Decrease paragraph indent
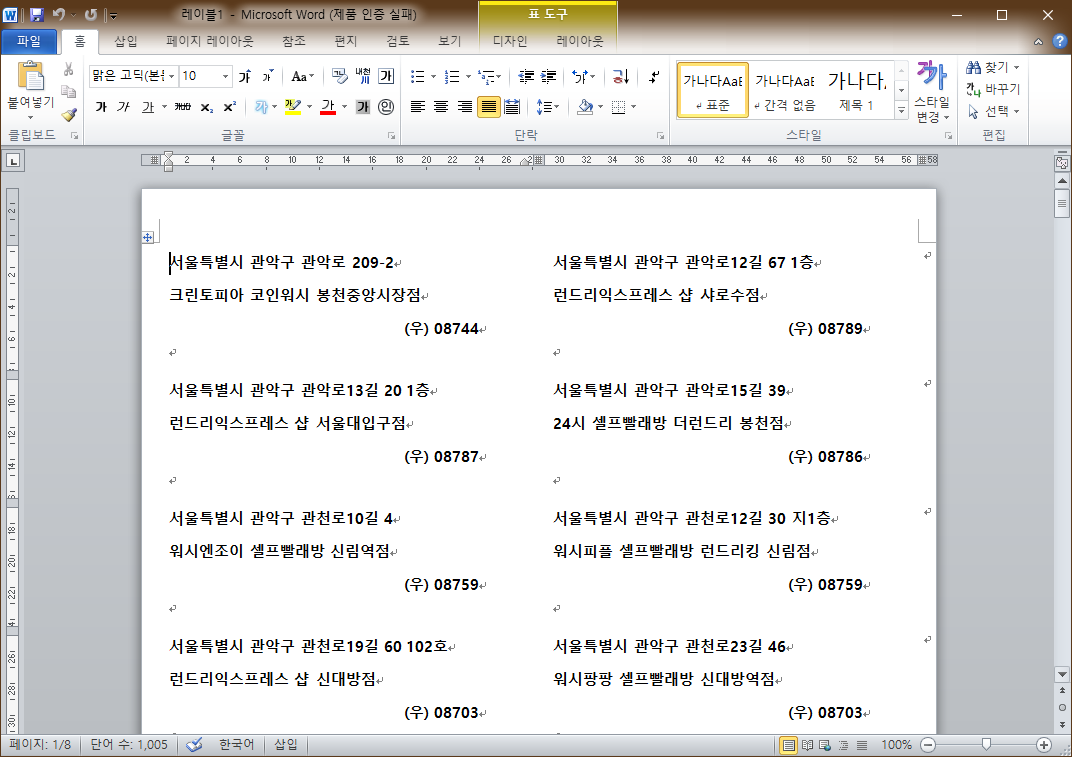 (x=526, y=76)
